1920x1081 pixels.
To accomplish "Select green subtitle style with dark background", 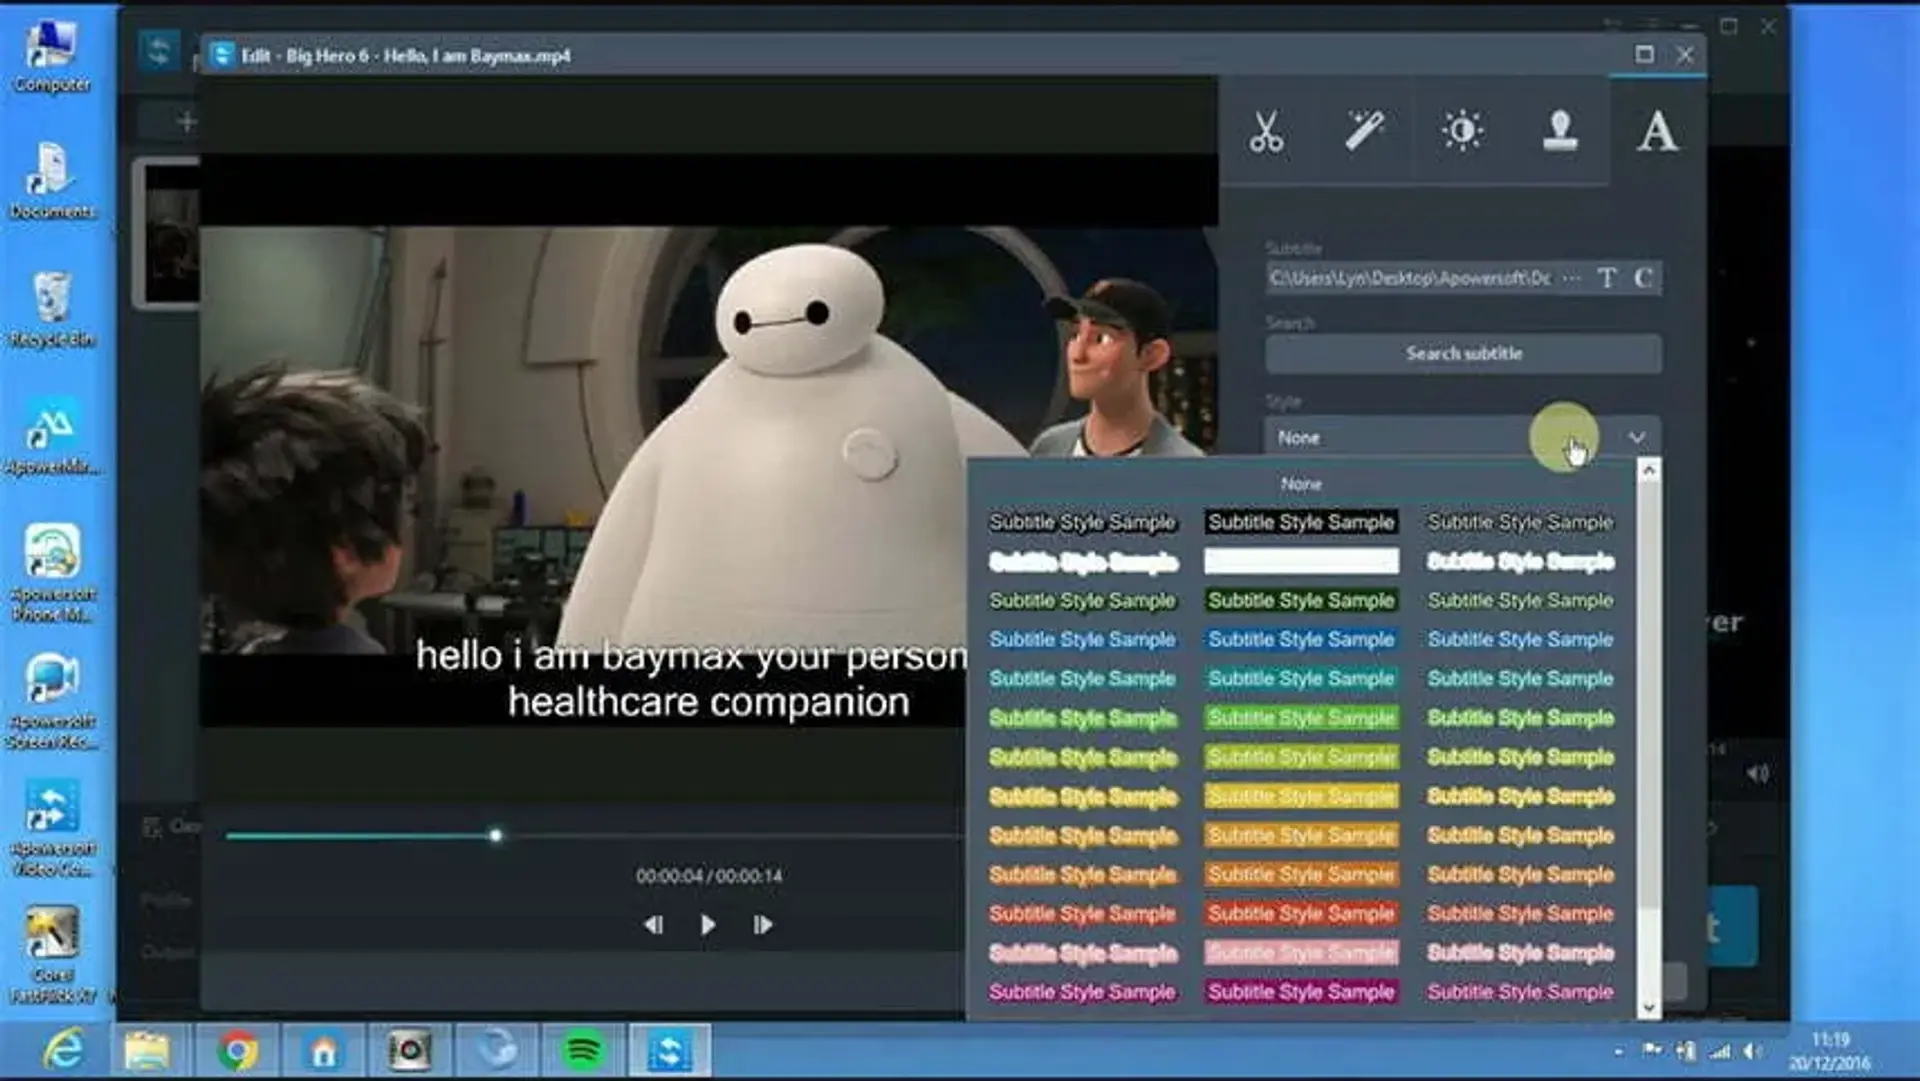I will coord(1301,600).
